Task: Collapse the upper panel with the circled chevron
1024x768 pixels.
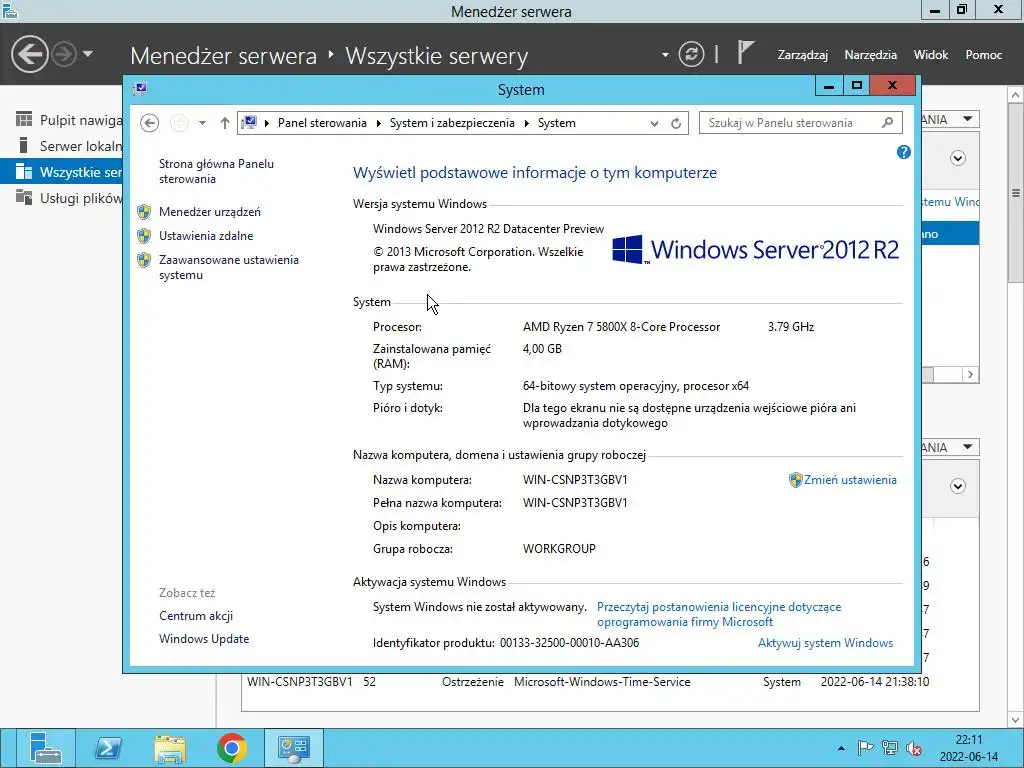Action: (x=957, y=158)
